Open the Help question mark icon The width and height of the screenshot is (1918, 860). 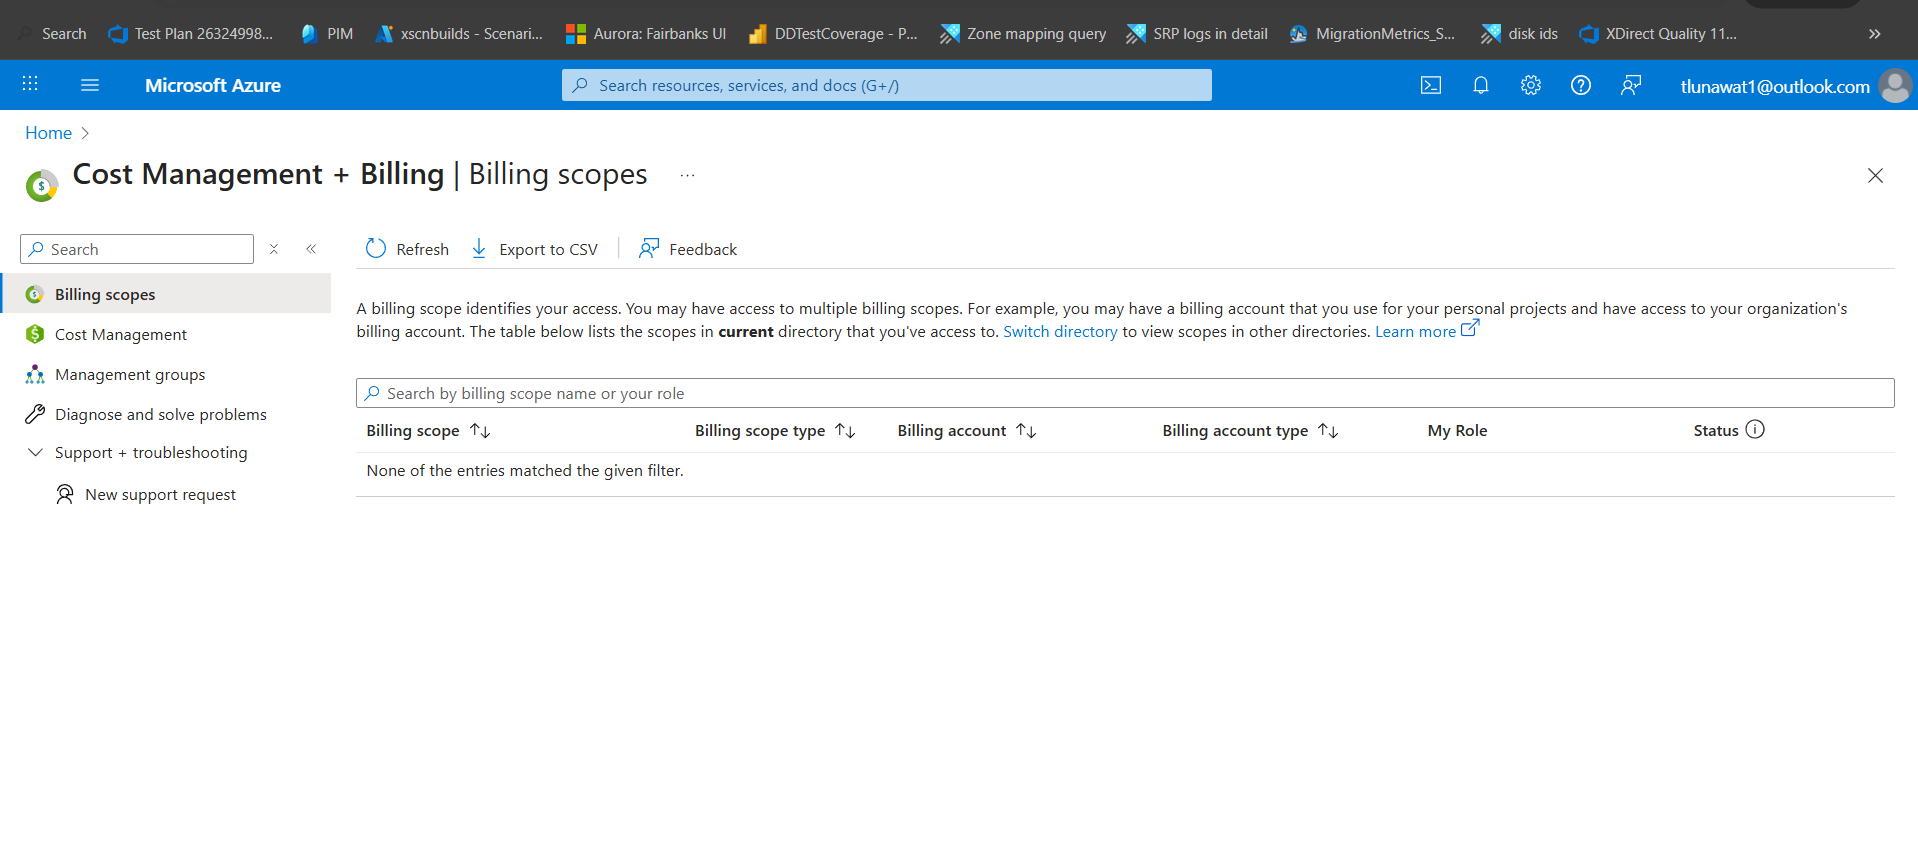tap(1581, 85)
